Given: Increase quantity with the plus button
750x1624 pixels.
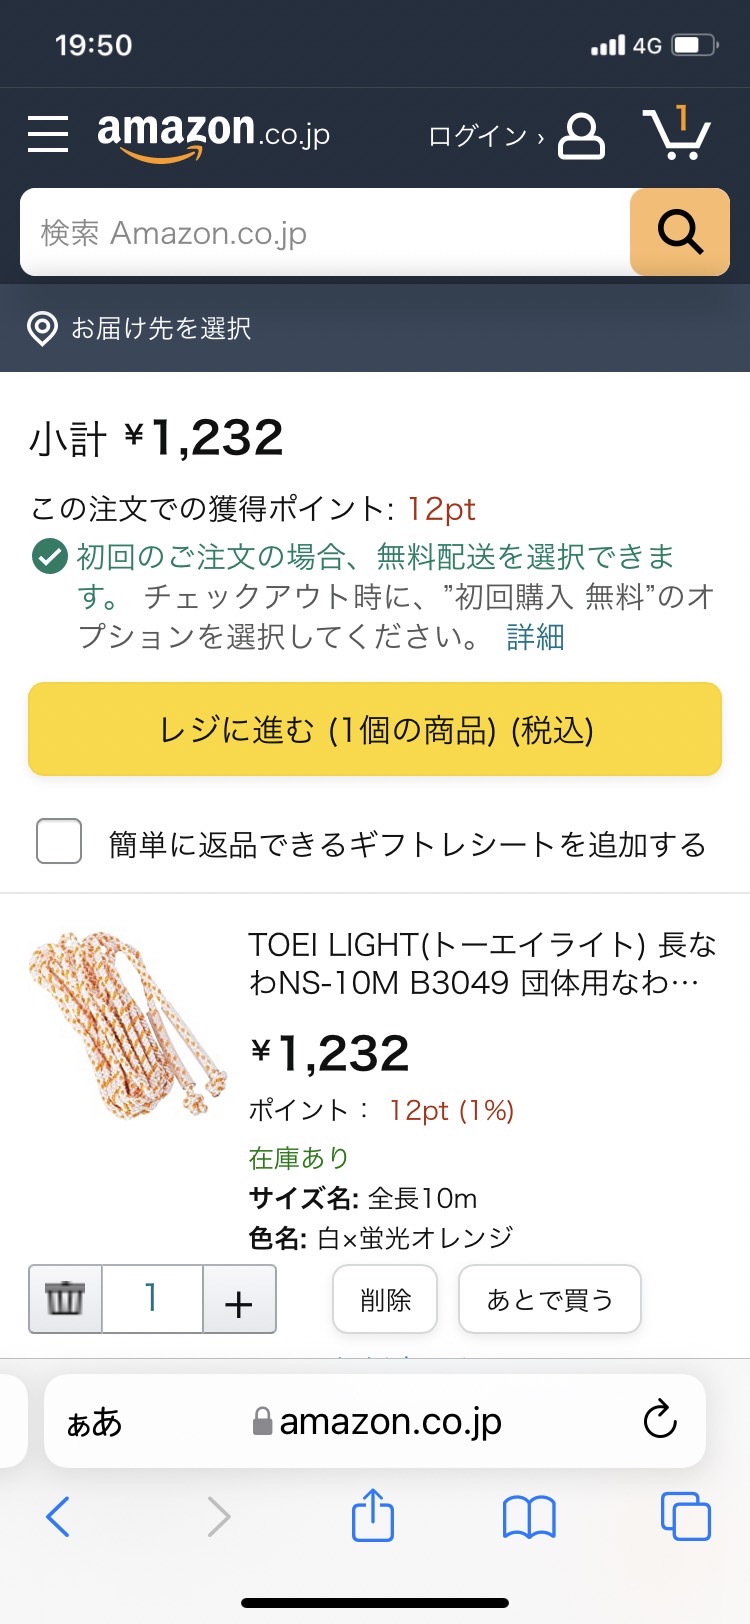Looking at the screenshot, I should 239,1301.
